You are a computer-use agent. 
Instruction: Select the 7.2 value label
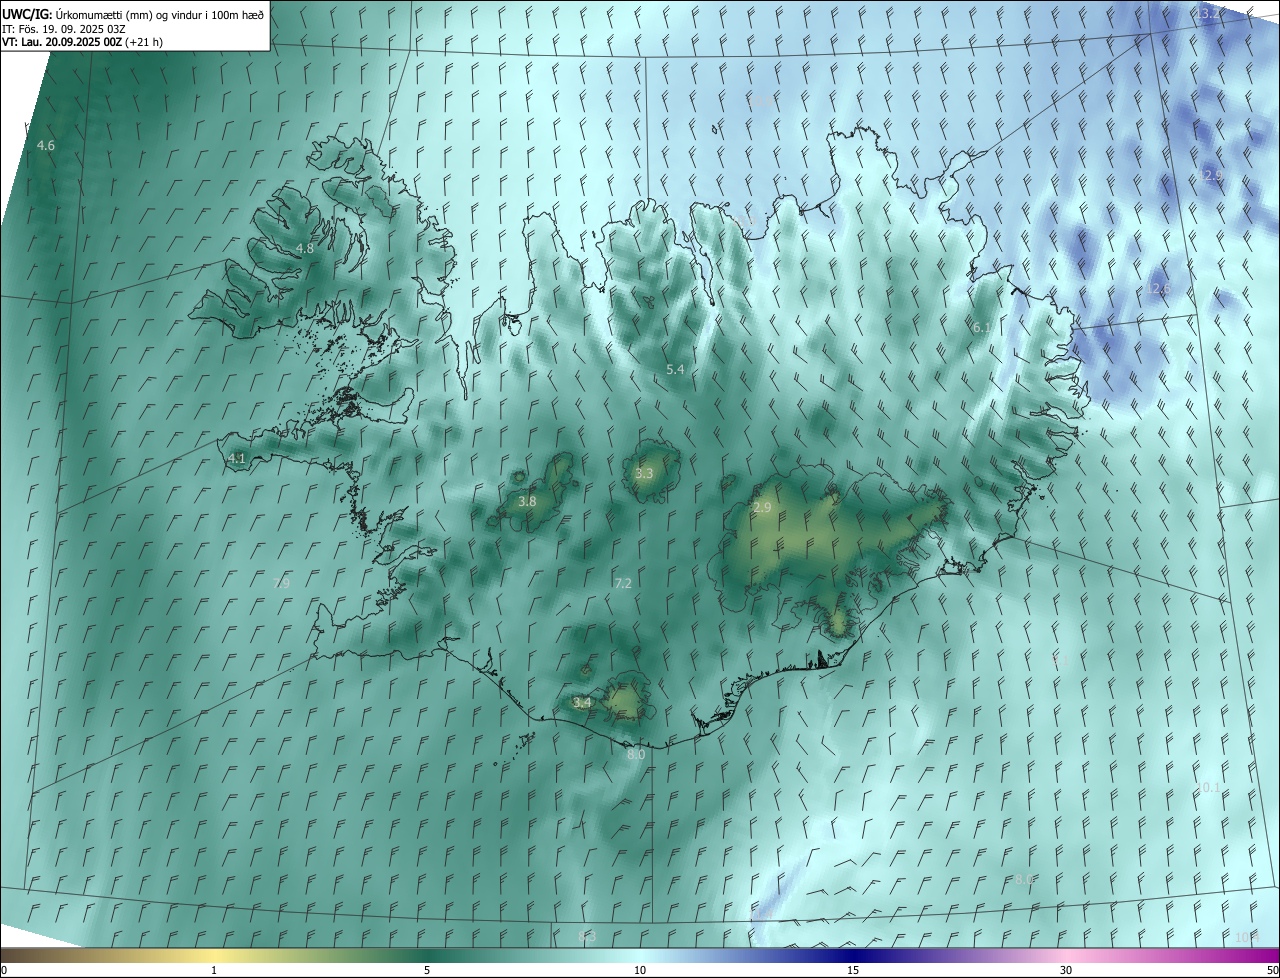pyautogui.click(x=623, y=583)
